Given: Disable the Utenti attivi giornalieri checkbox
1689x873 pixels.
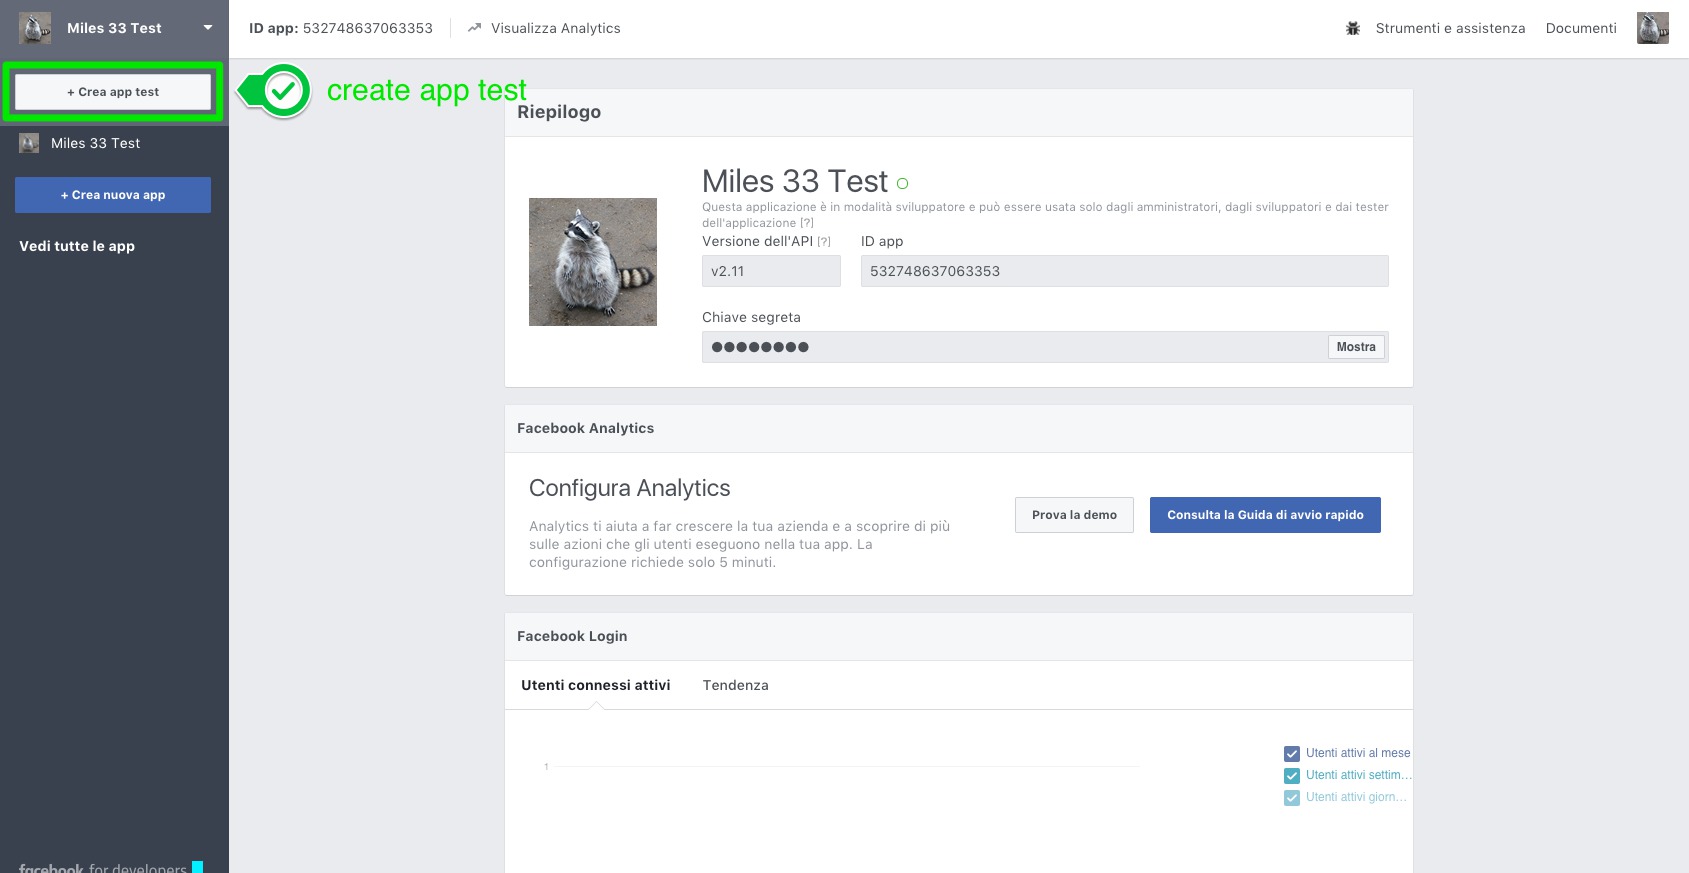Looking at the screenshot, I should pyautogui.click(x=1292, y=798).
